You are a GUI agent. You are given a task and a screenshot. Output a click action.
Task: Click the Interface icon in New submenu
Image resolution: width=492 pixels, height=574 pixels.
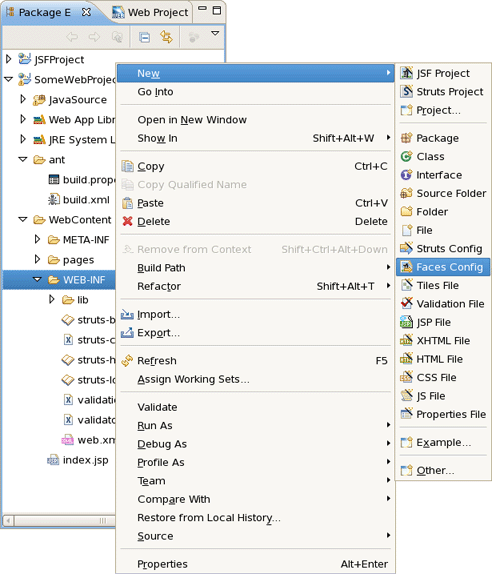click(406, 175)
